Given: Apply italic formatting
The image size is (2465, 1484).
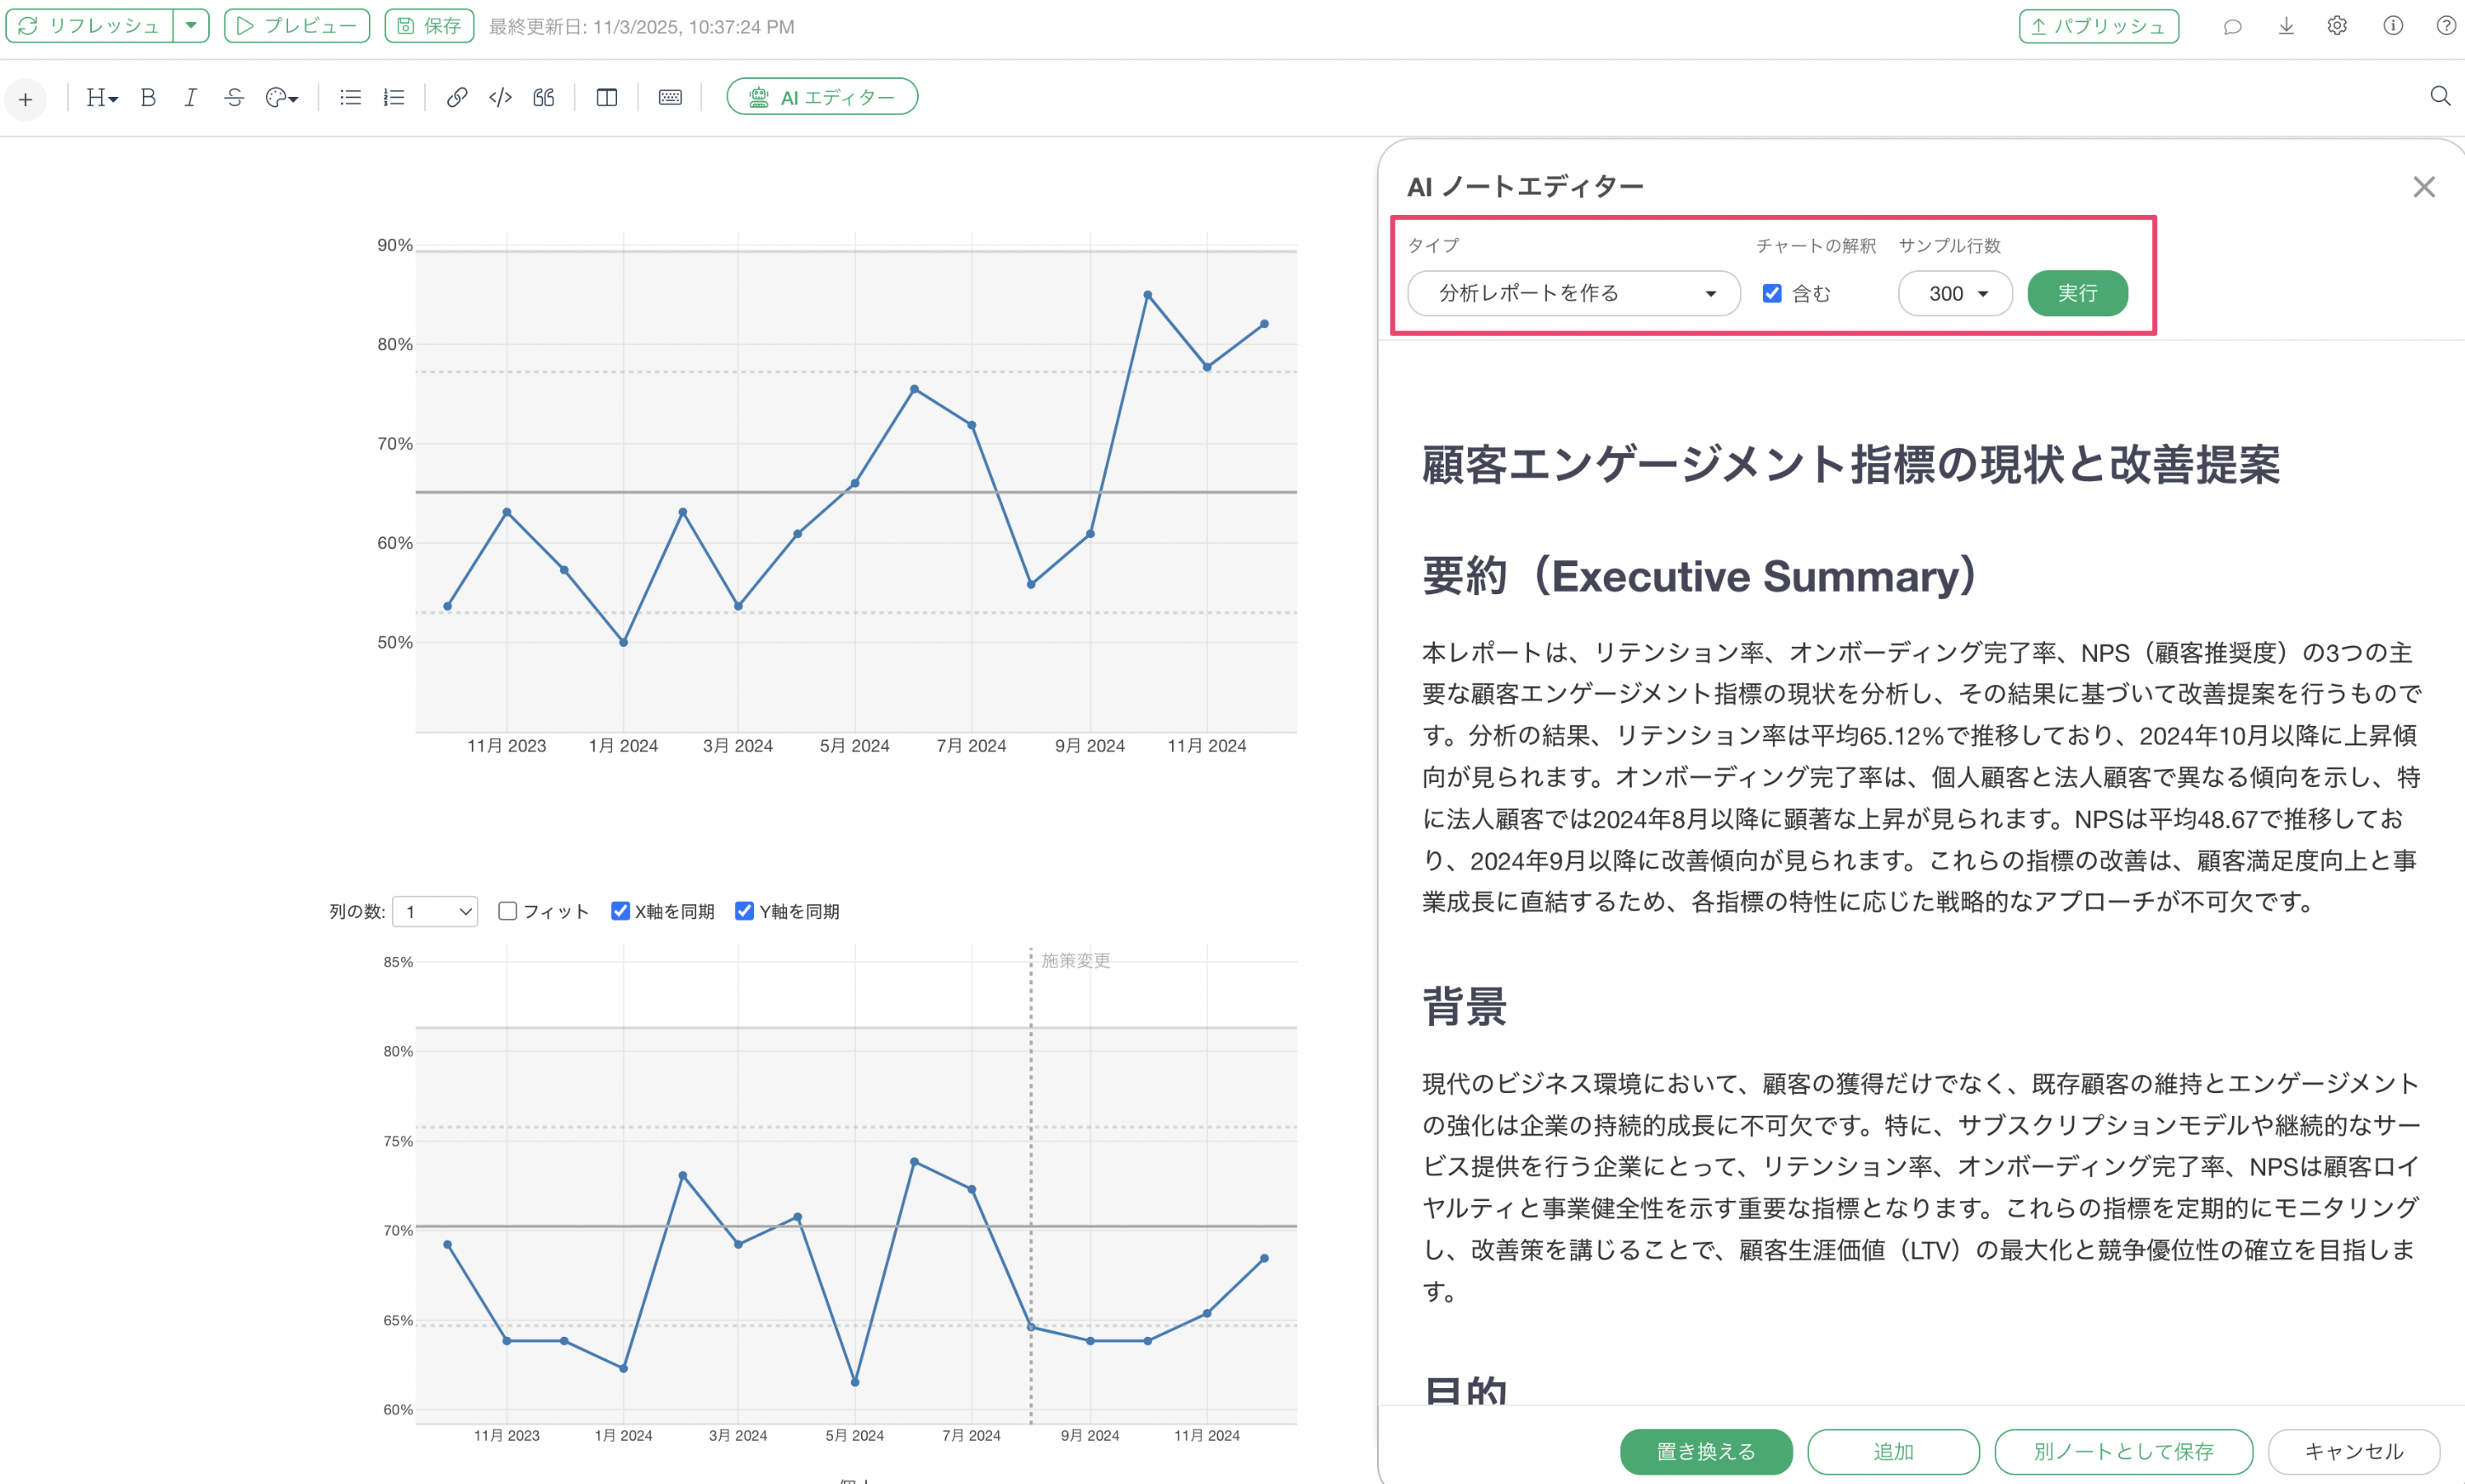Looking at the screenshot, I should [x=190, y=97].
